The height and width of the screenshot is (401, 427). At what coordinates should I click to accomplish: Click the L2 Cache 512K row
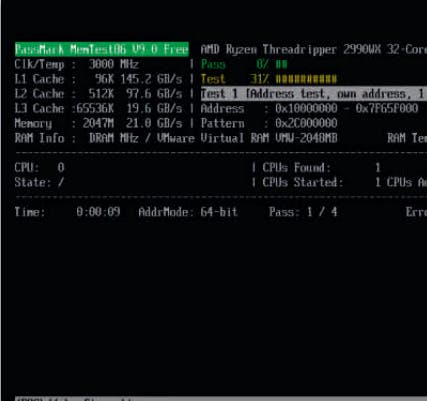click(98, 94)
